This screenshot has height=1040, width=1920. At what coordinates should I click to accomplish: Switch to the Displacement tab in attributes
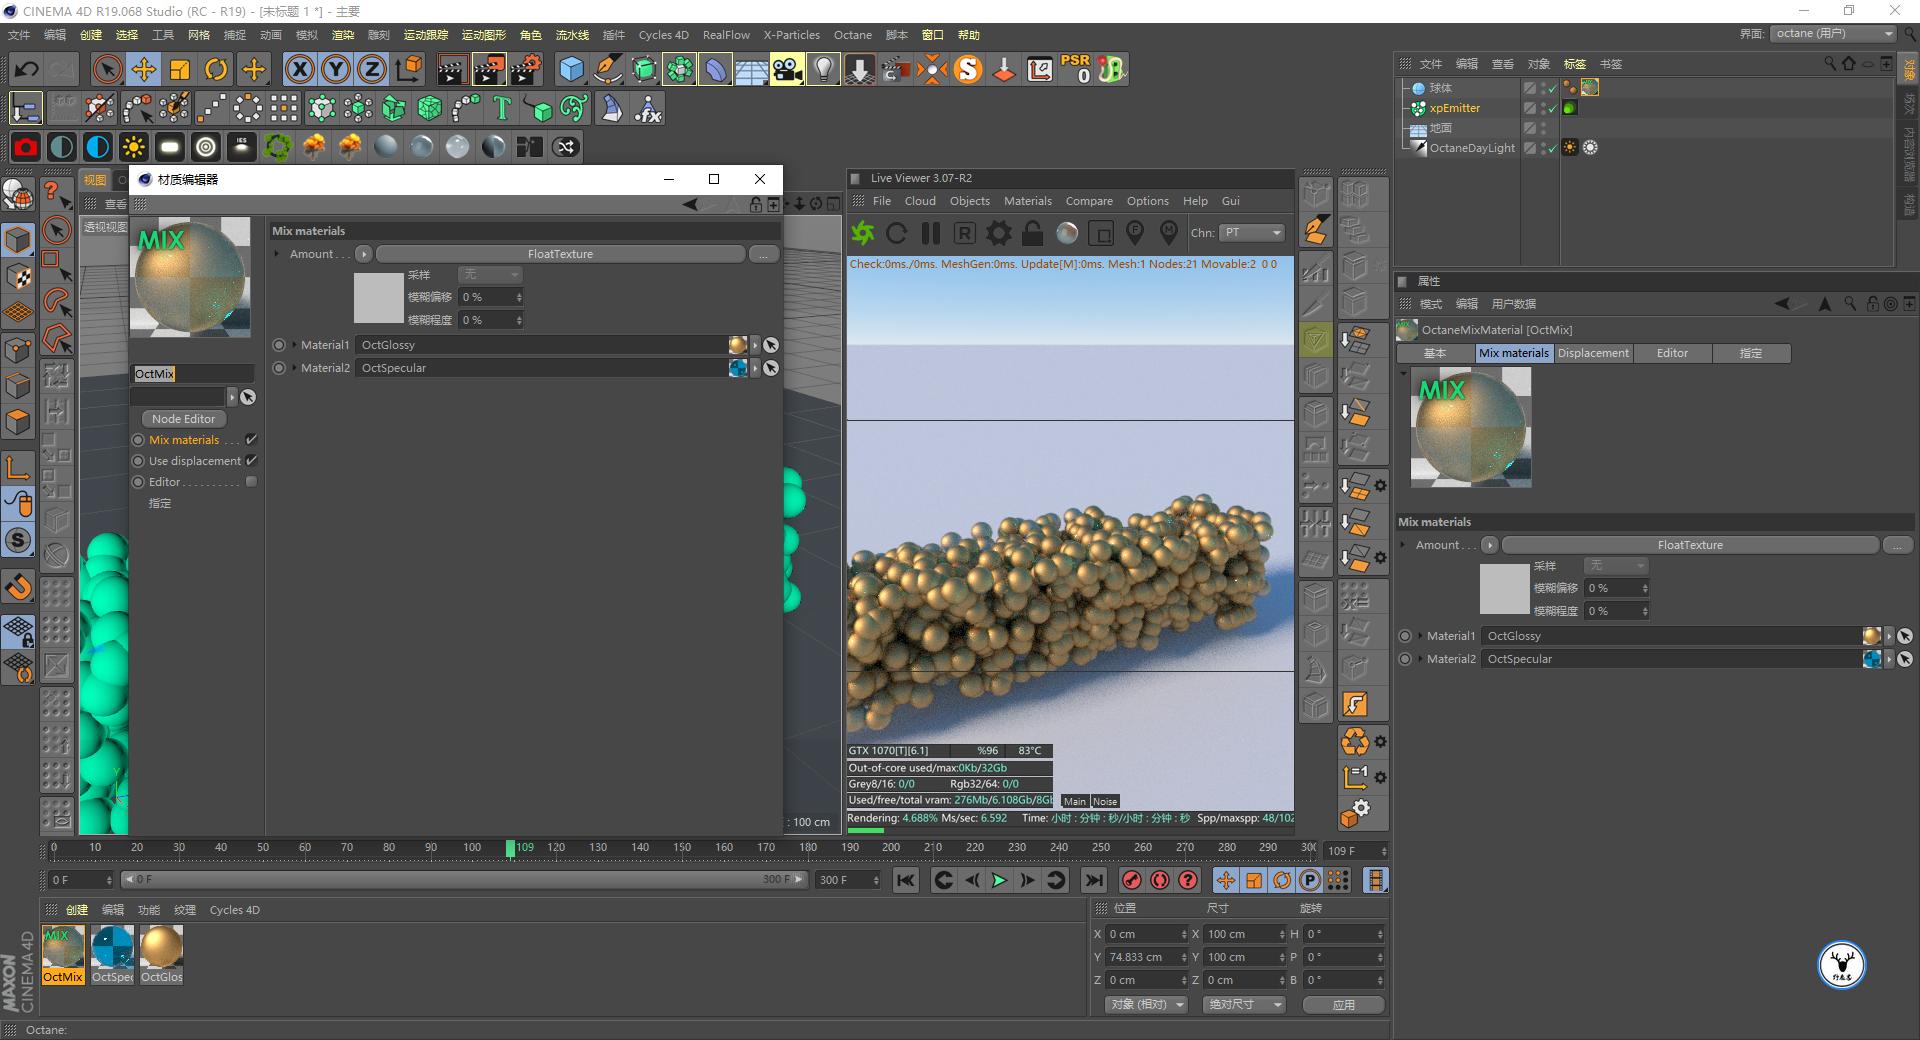tap(1593, 352)
